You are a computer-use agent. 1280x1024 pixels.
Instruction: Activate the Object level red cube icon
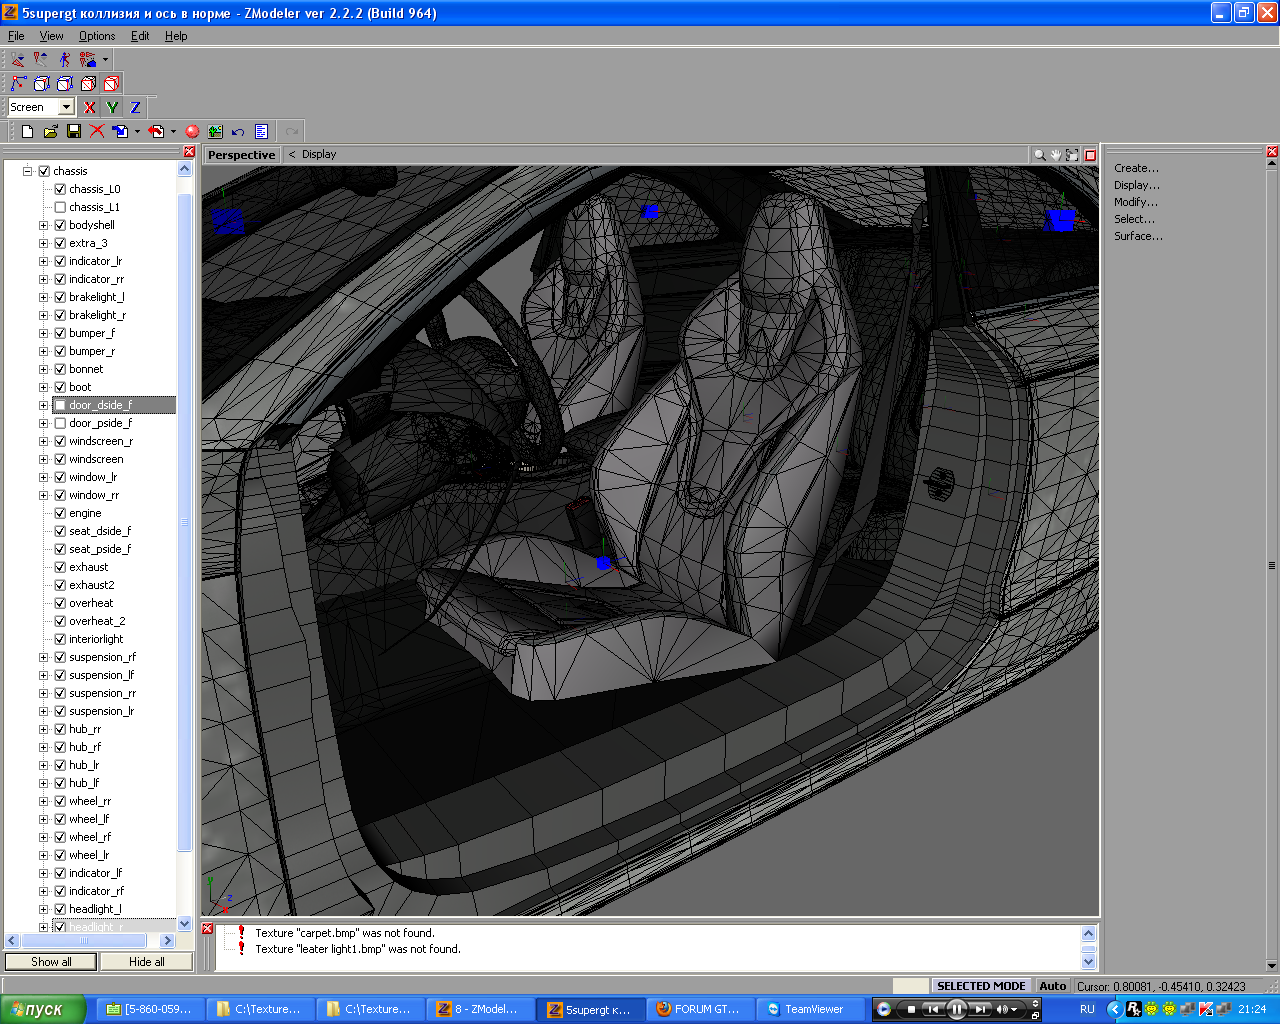tap(111, 84)
